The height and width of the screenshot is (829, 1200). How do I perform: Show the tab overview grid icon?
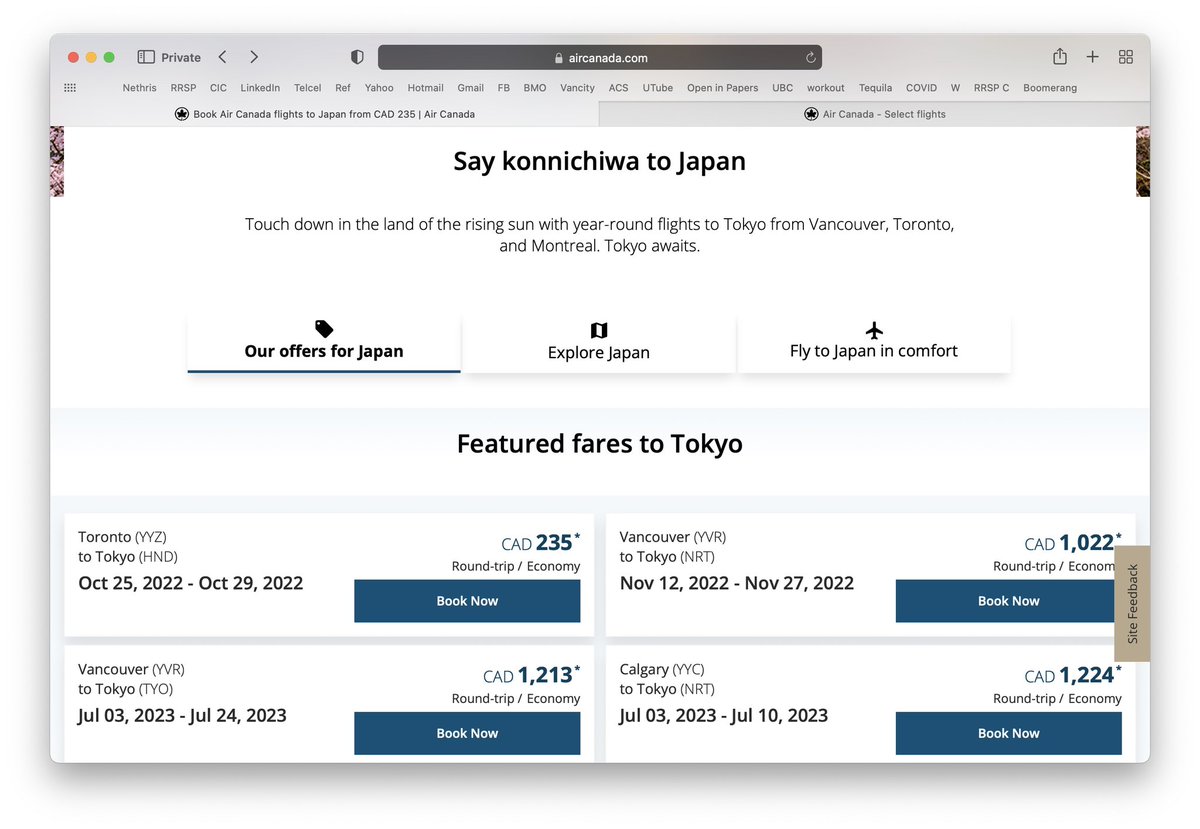[1126, 57]
